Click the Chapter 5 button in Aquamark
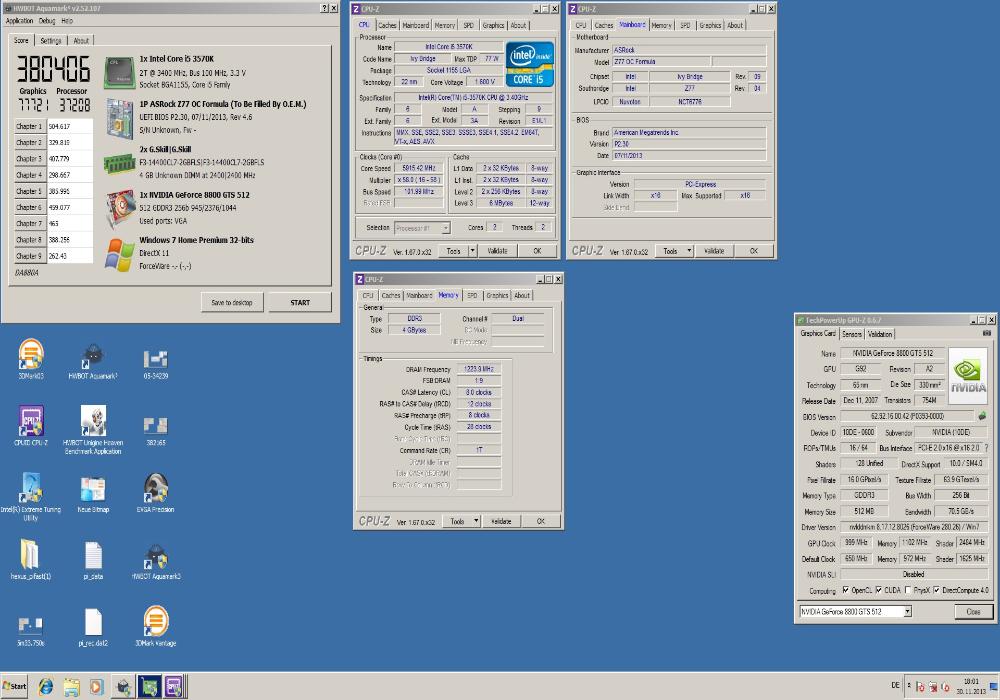1000x700 pixels. click(29, 191)
